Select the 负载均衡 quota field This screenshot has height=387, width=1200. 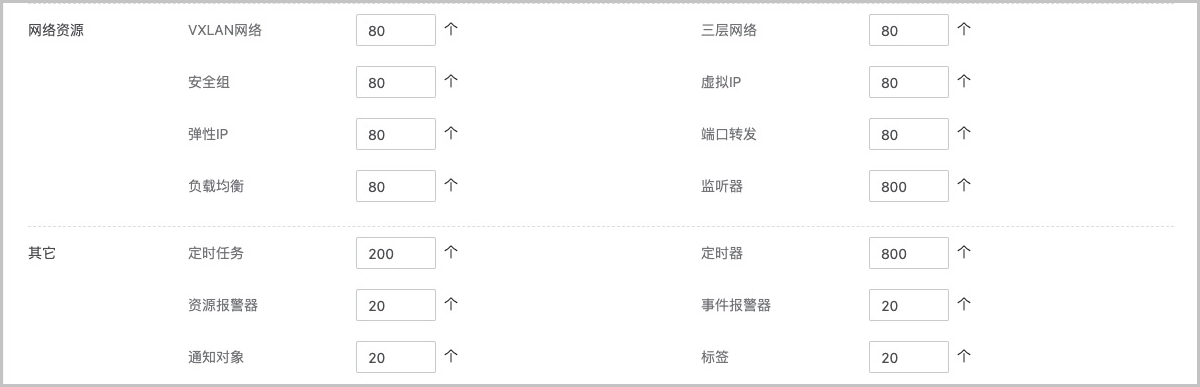[x=396, y=186]
